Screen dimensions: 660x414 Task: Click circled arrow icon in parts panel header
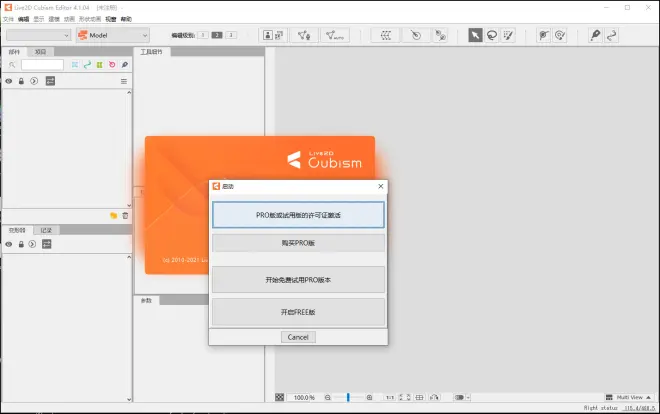pos(34,81)
